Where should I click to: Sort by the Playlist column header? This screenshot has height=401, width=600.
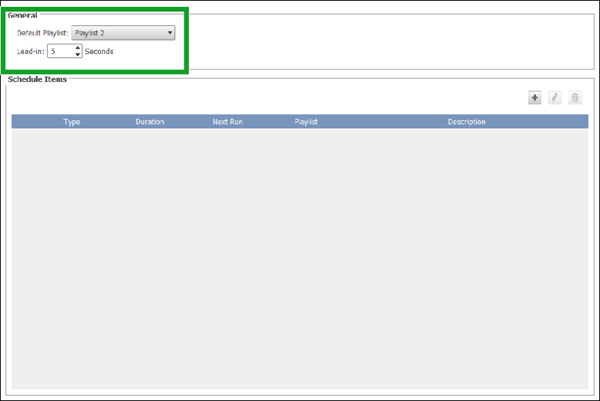tap(306, 122)
